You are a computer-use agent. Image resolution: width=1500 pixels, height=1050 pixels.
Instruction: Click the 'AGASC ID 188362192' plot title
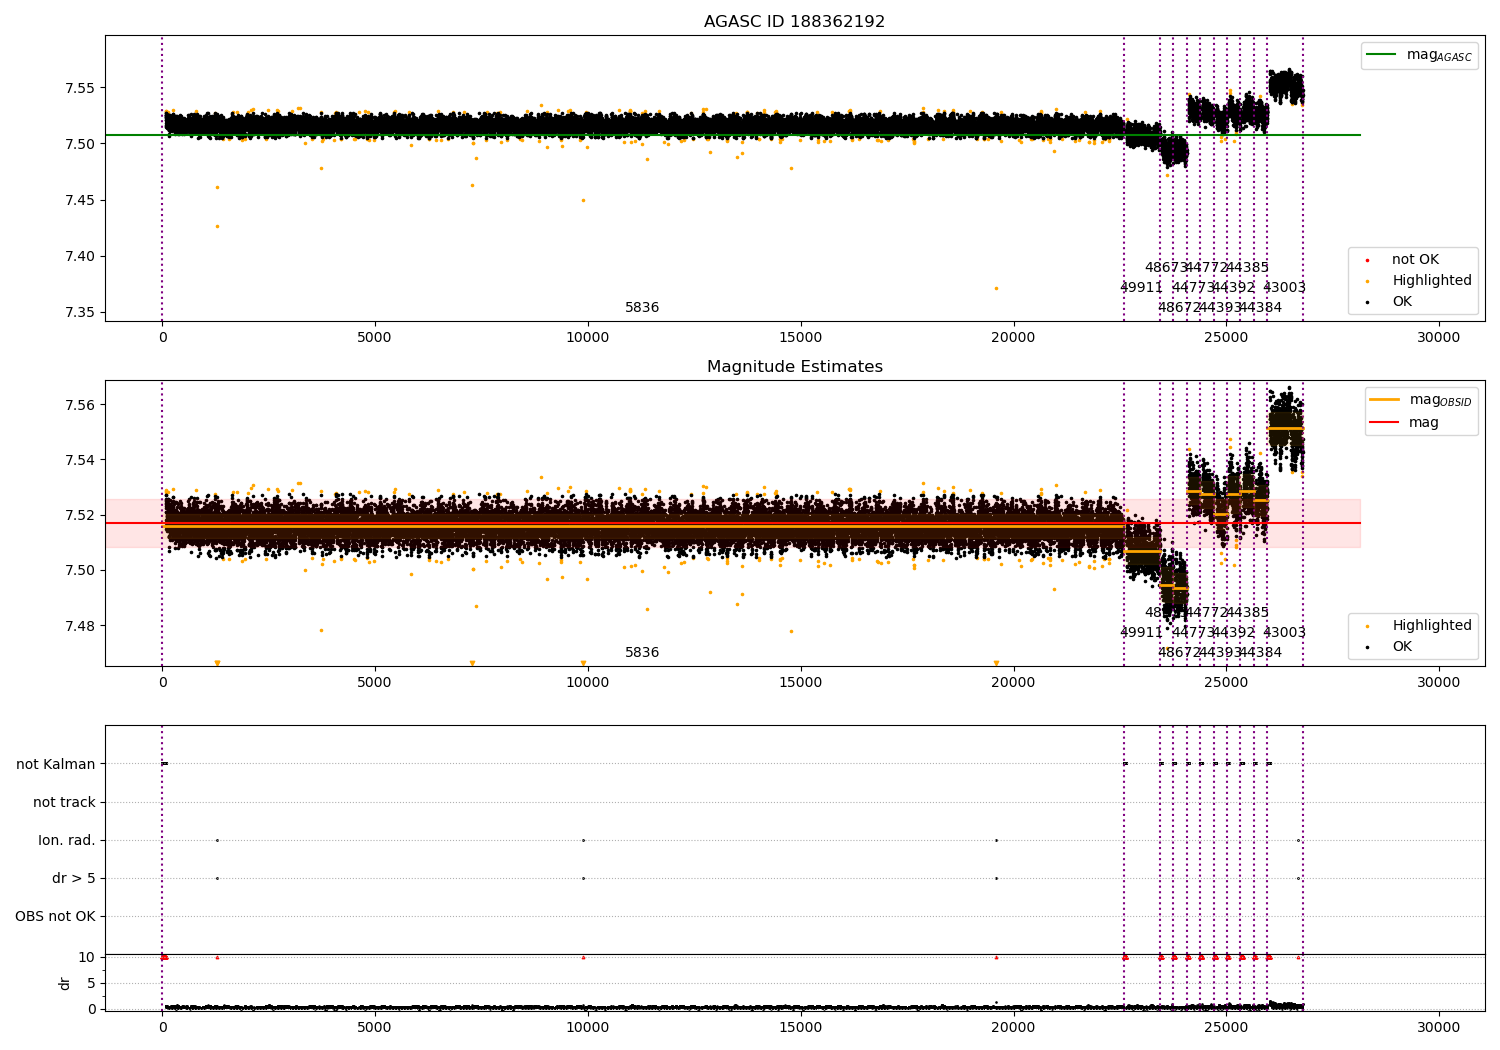tap(794, 22)
